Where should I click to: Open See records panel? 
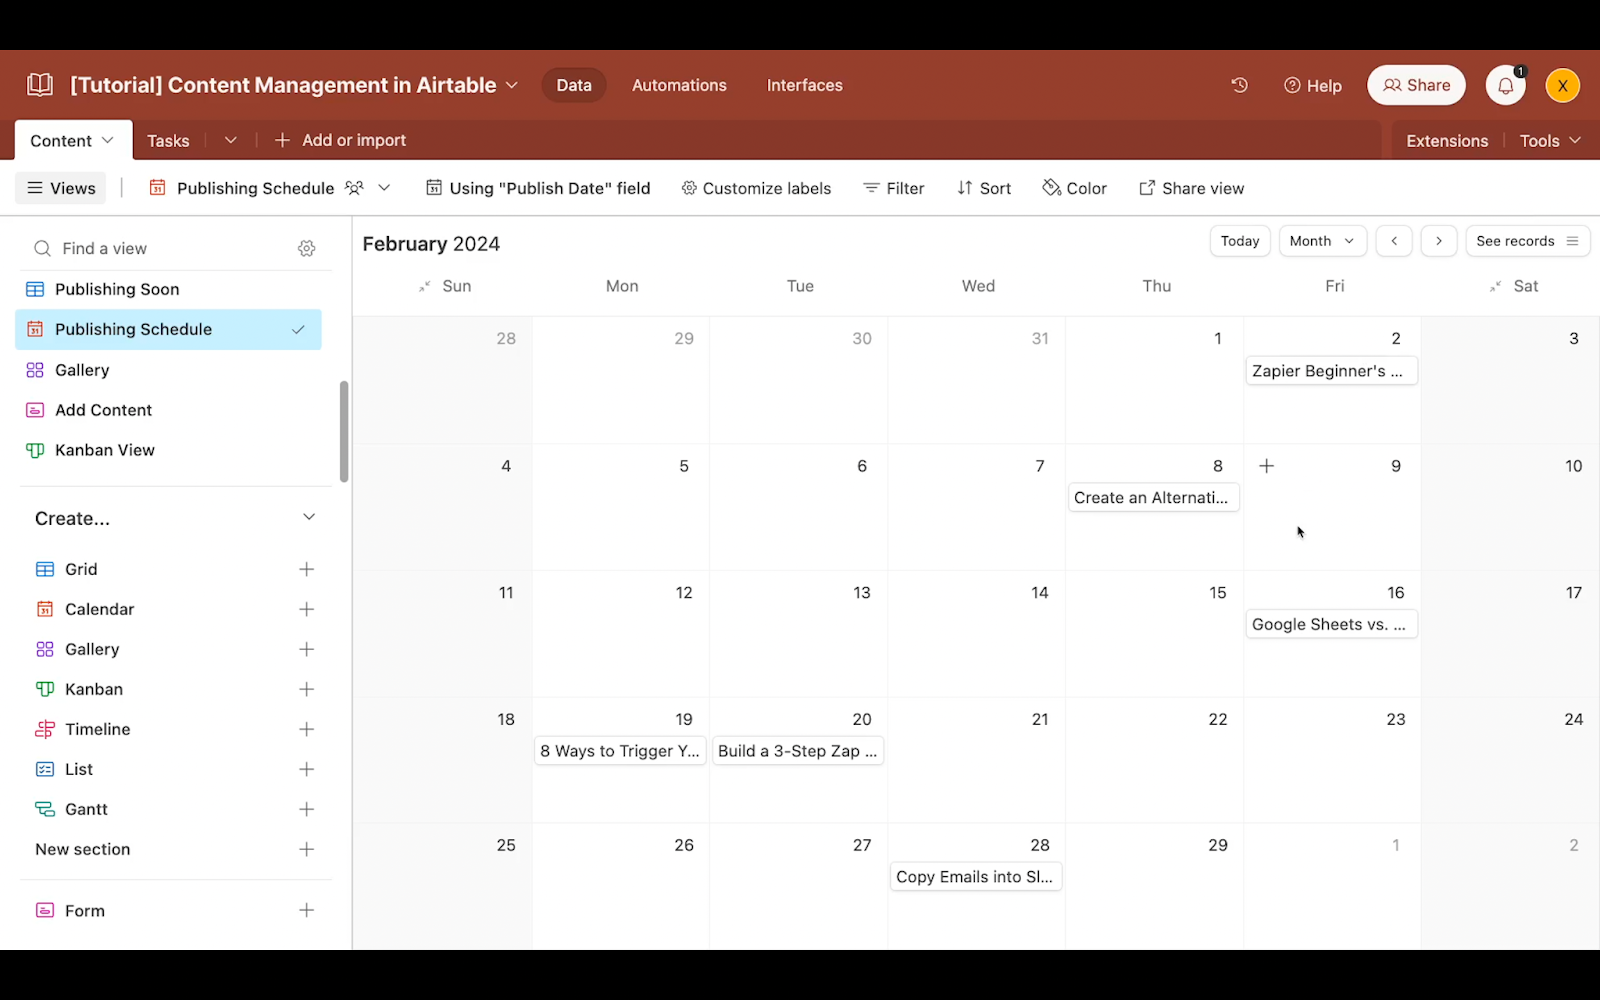click(x=1527, y=241)
